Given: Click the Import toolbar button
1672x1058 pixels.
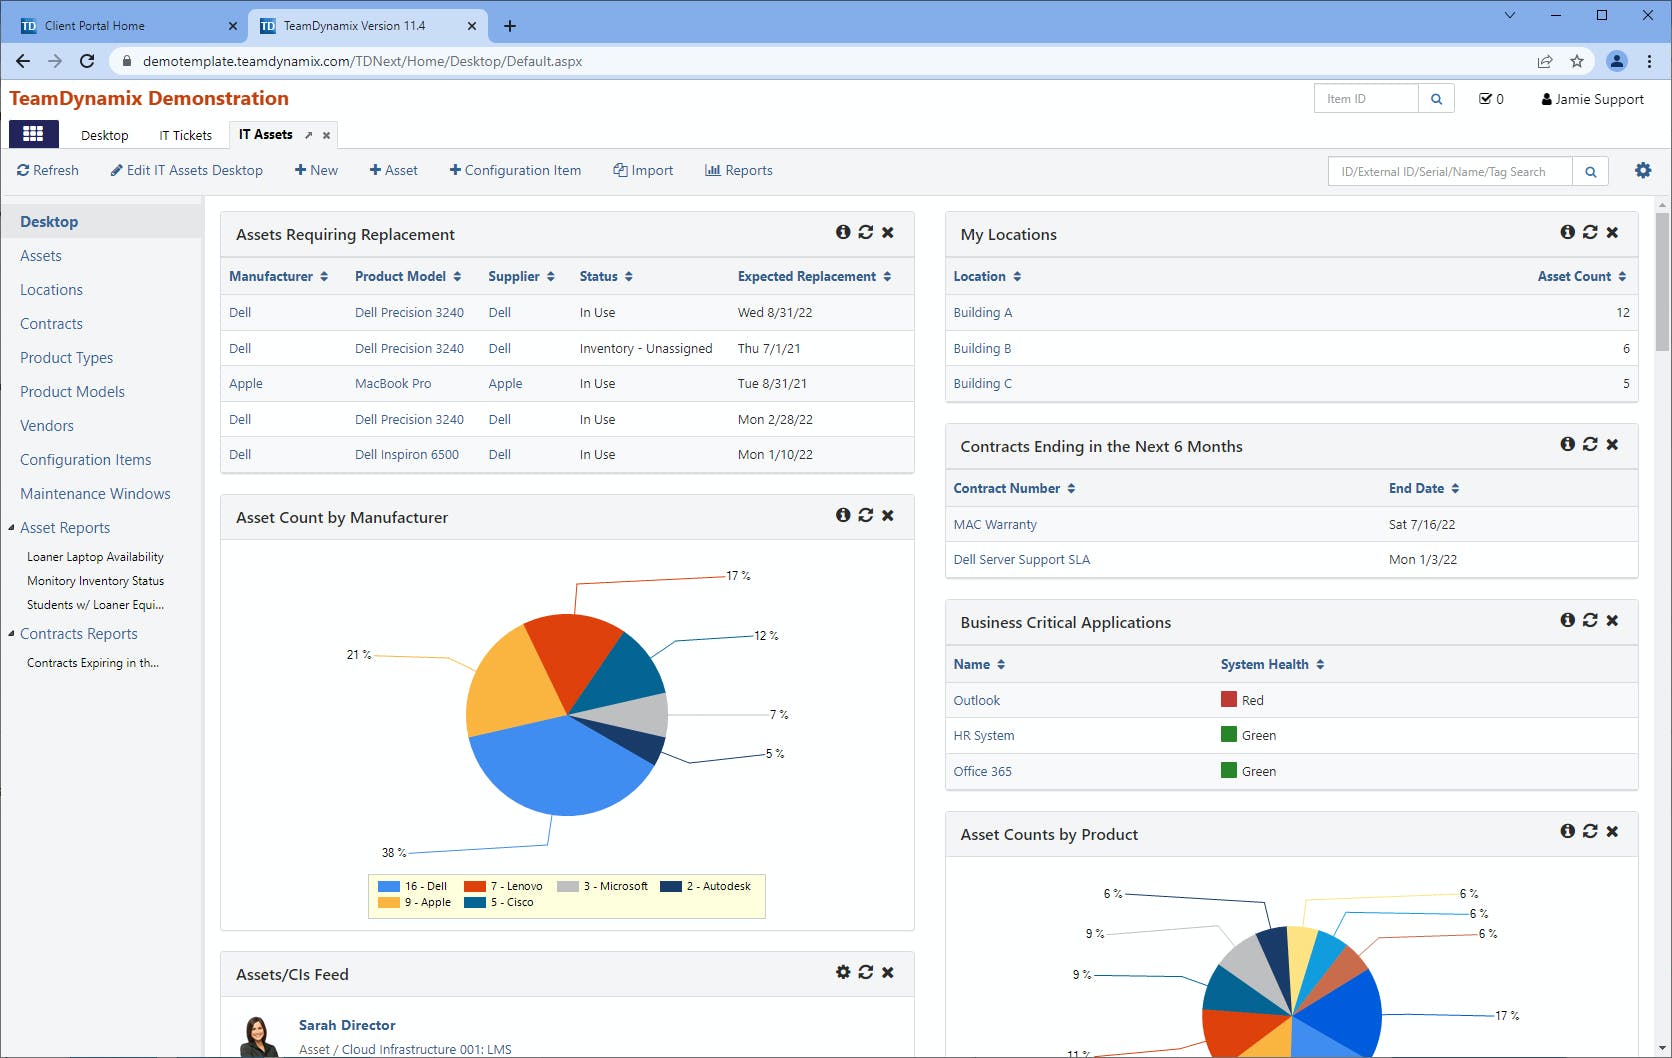Looking at the screenshot, I should tap(643, 170).
